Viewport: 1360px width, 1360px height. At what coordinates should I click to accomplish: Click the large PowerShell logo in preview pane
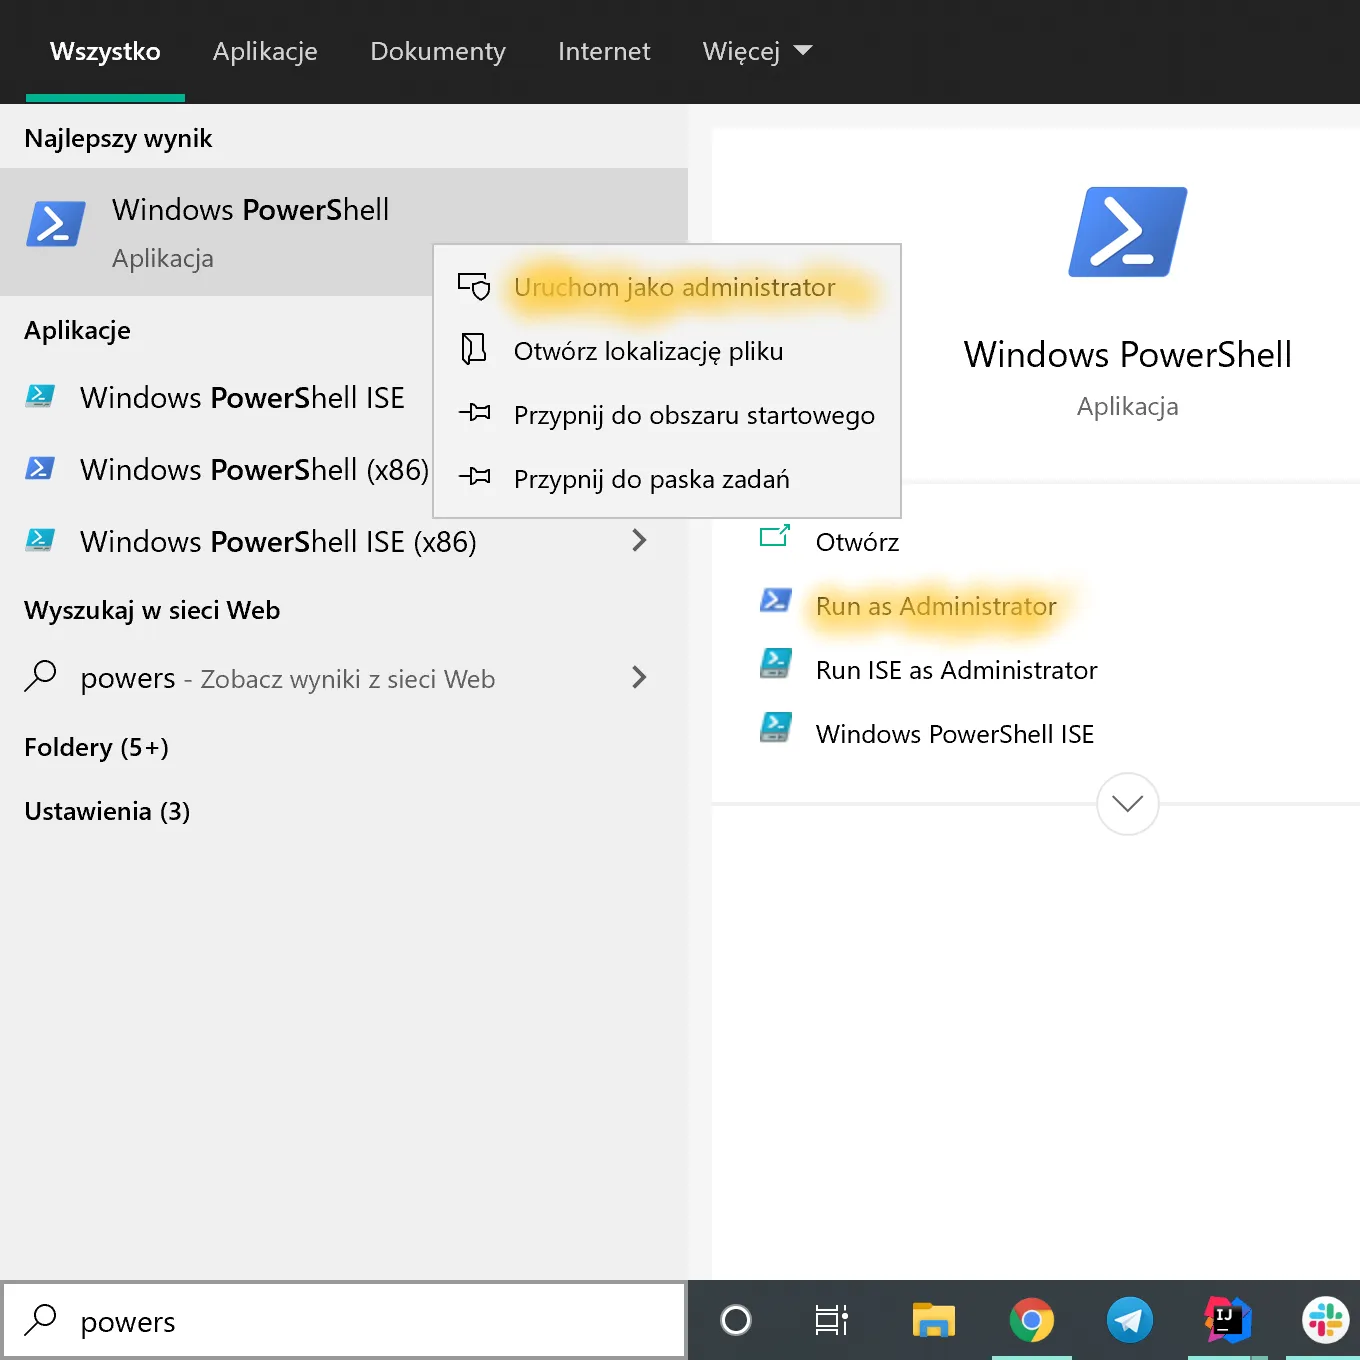click(x=1128, y=232)
